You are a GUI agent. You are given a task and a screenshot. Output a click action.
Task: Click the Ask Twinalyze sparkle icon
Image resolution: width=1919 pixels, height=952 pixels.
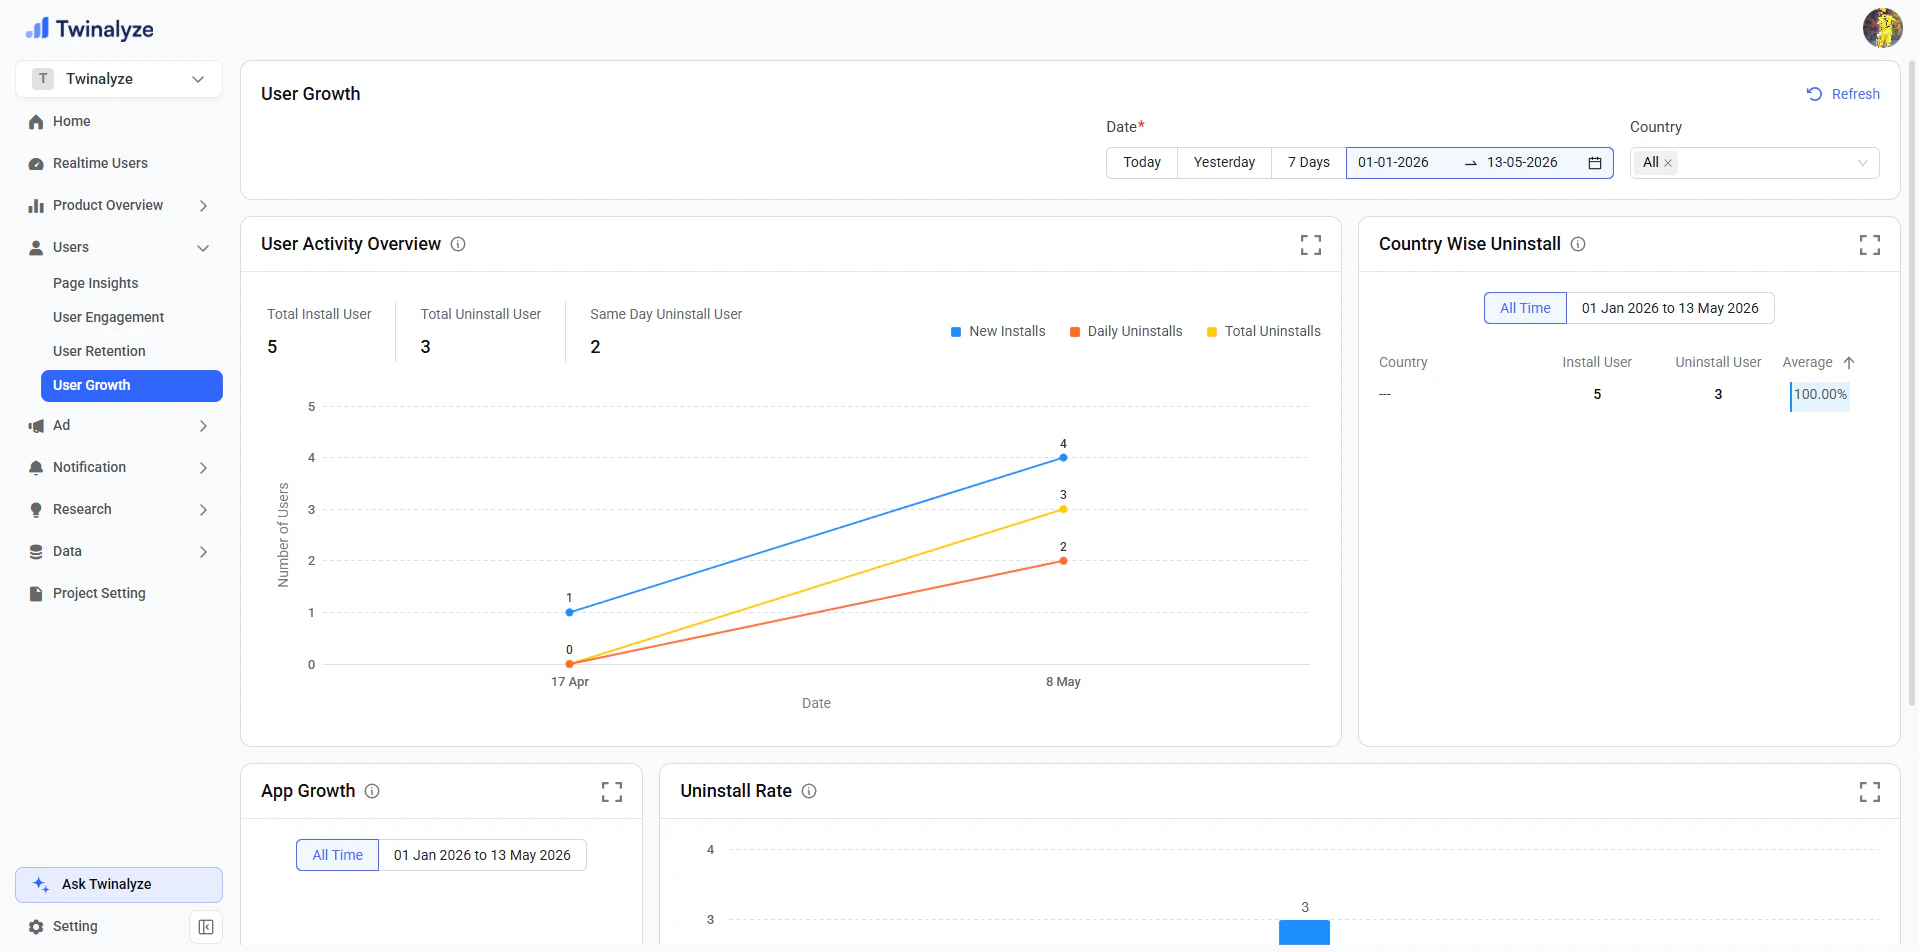(41, 885)
